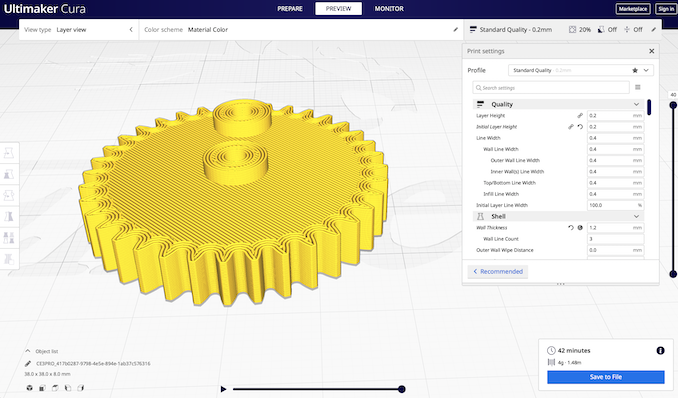Click the bottom handle of layer slider
The width and height of the screenshot is (678, 398).
click(673, 274)
